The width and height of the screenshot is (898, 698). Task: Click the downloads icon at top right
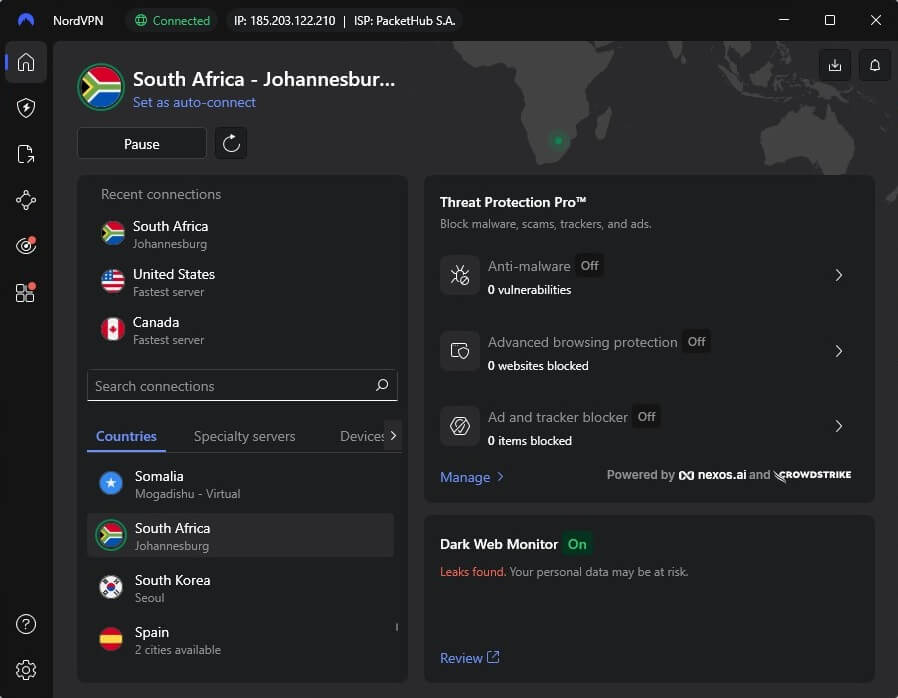pyautogui.click(x=835, y=65)
